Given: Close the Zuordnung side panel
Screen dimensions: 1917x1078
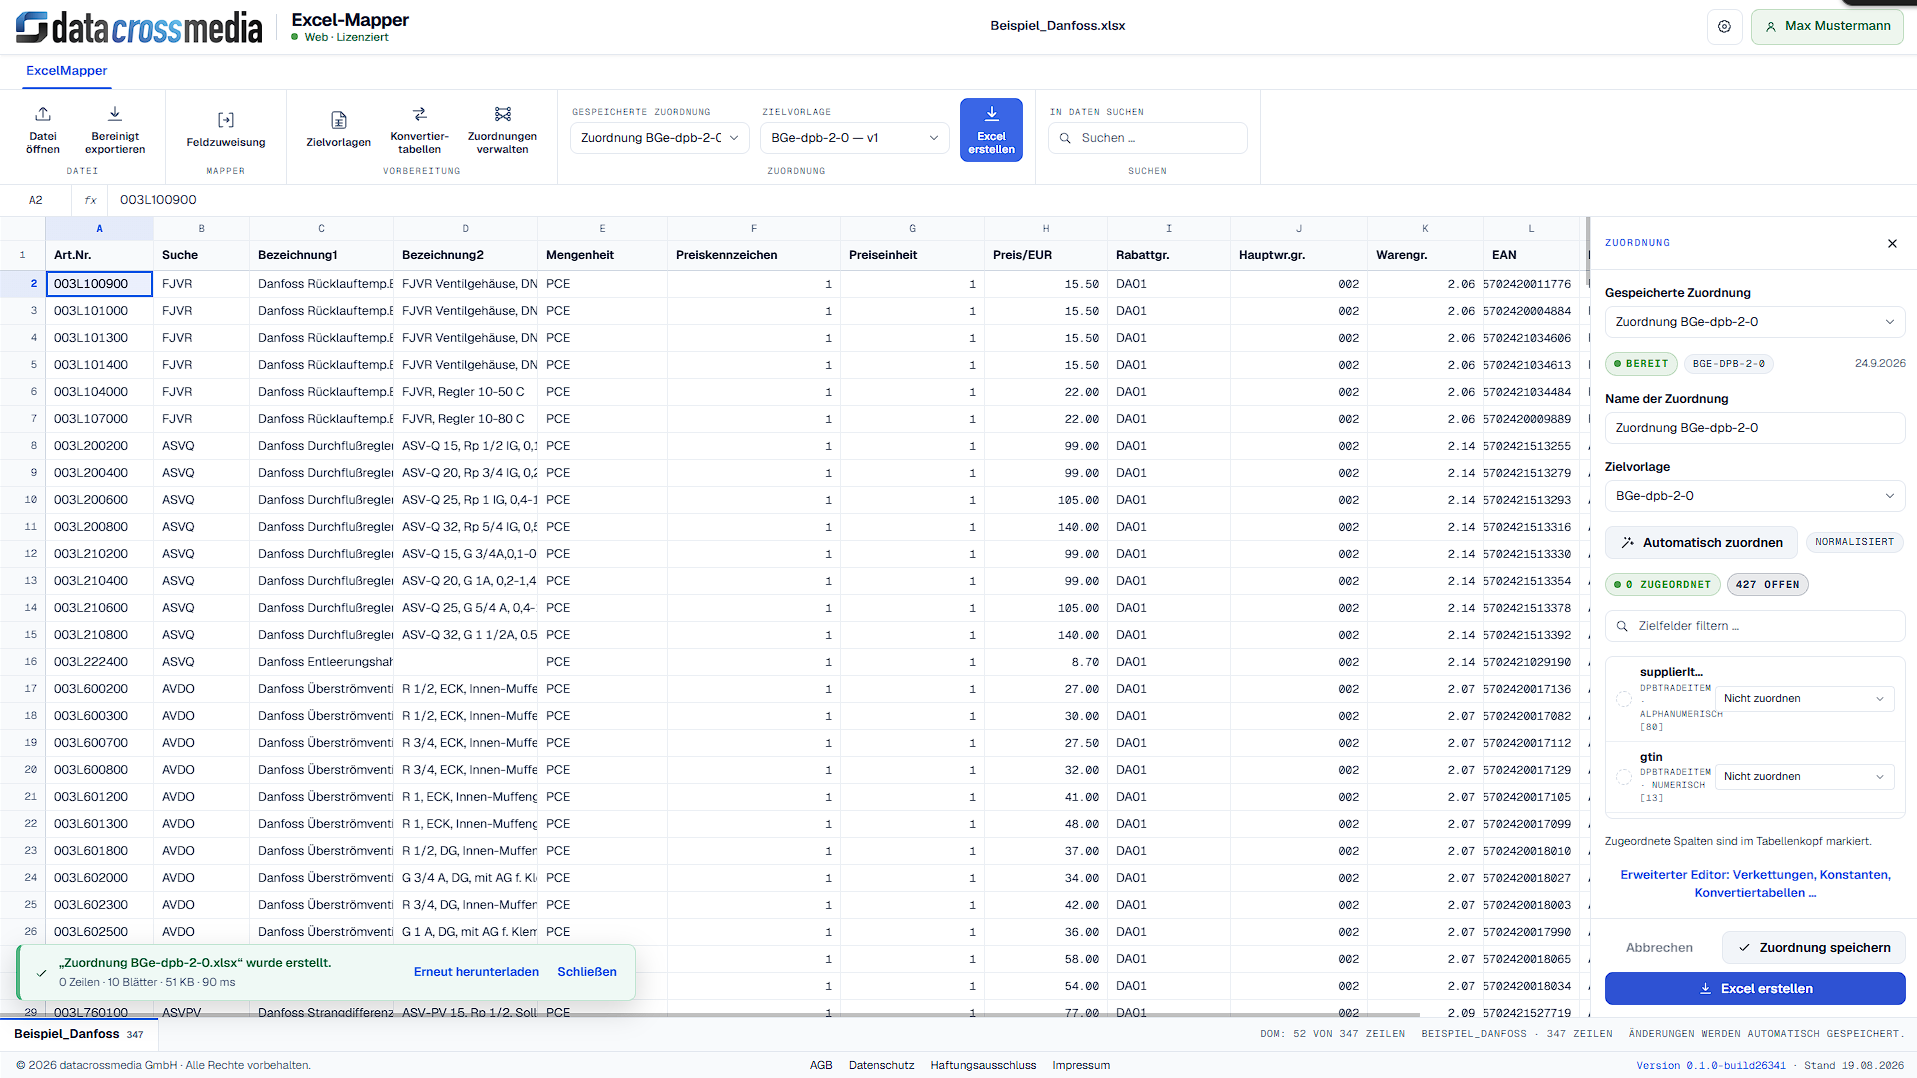Looking at the screenshot, I should point(1892,244).
